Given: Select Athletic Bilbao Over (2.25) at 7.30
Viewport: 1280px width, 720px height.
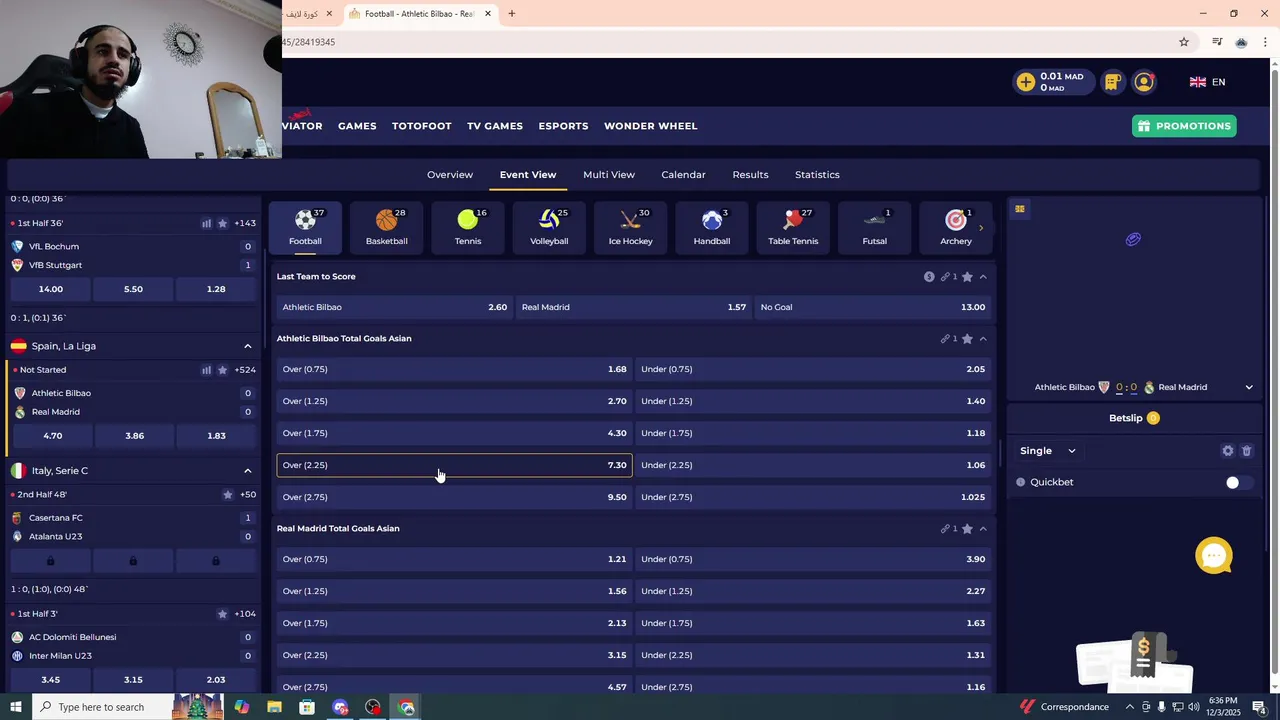Looking at the screenshot, I should [x=454, y=465].
